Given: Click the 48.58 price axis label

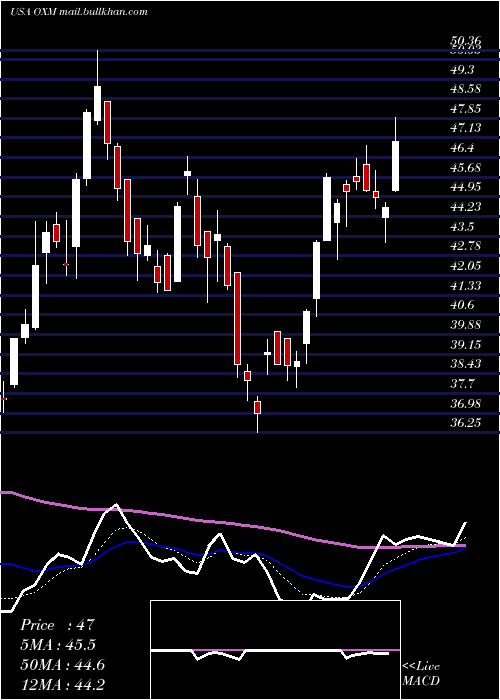Looking at the screenshot, I should [x=466, y=89].
